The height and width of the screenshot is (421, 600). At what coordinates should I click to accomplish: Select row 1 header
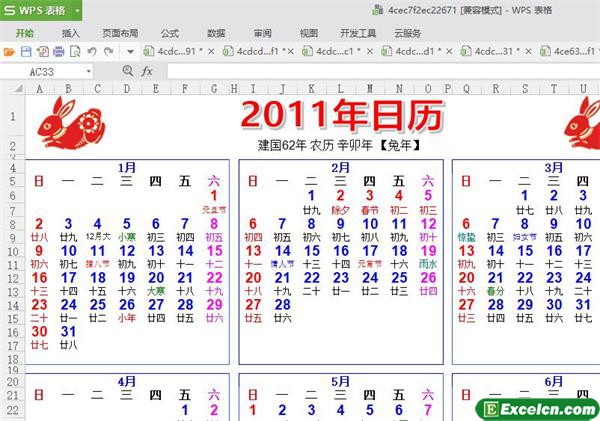(12, 117)
